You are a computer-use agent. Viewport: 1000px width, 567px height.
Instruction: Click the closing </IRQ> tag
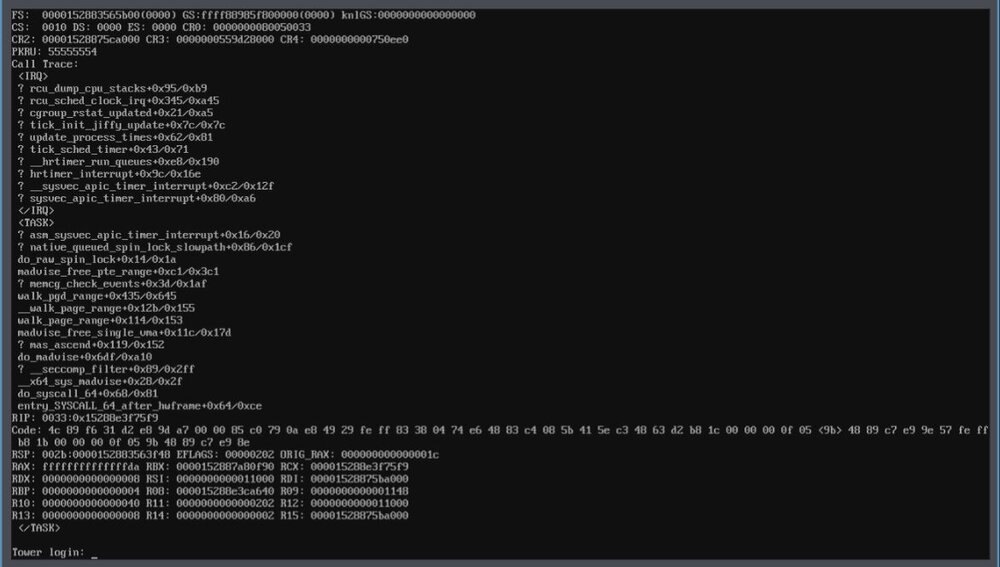(x=36, y=210)
